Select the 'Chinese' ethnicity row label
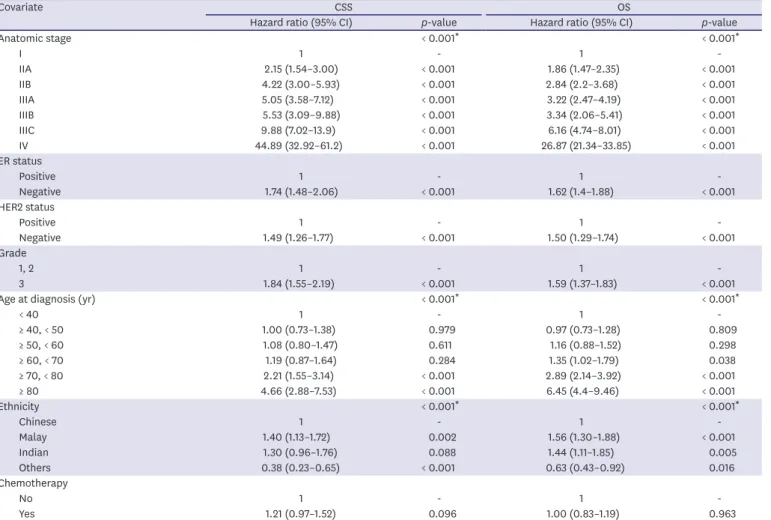The width and height of the screenshot is (771, 520). 37,422
